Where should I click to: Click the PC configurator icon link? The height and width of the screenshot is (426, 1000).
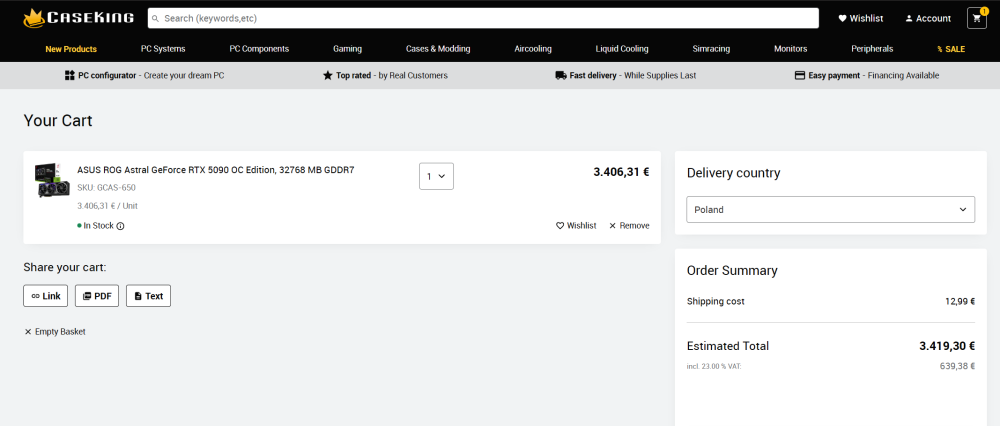[70, 75]
